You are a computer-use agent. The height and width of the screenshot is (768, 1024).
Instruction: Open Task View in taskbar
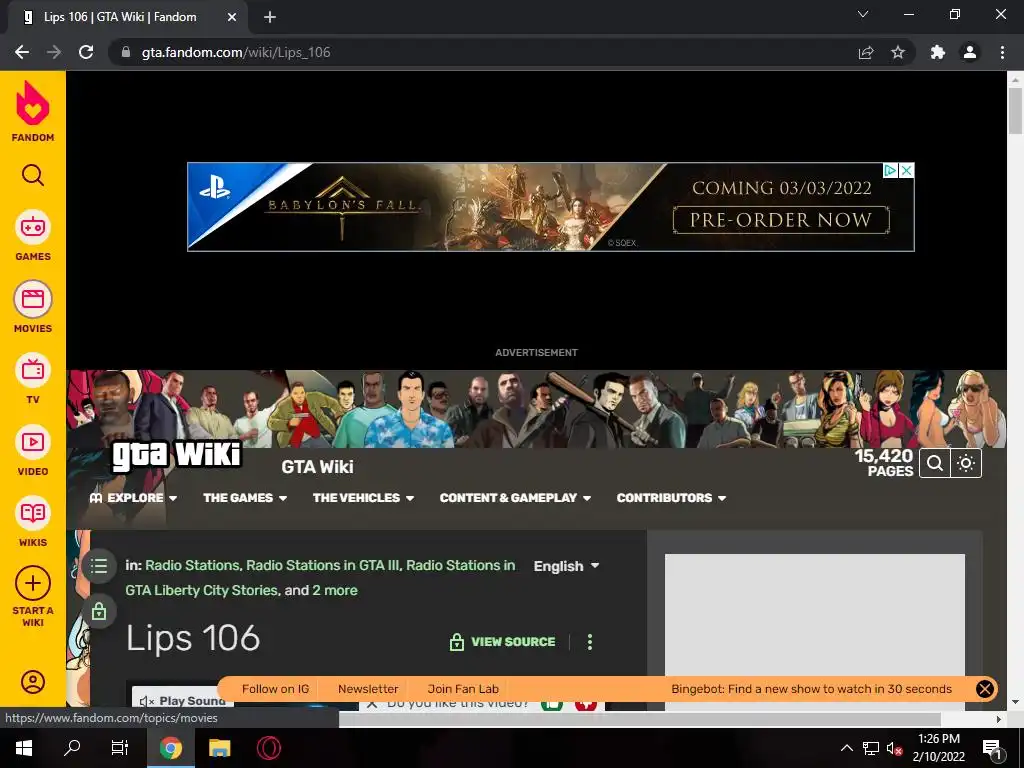(x=120, y=748)
